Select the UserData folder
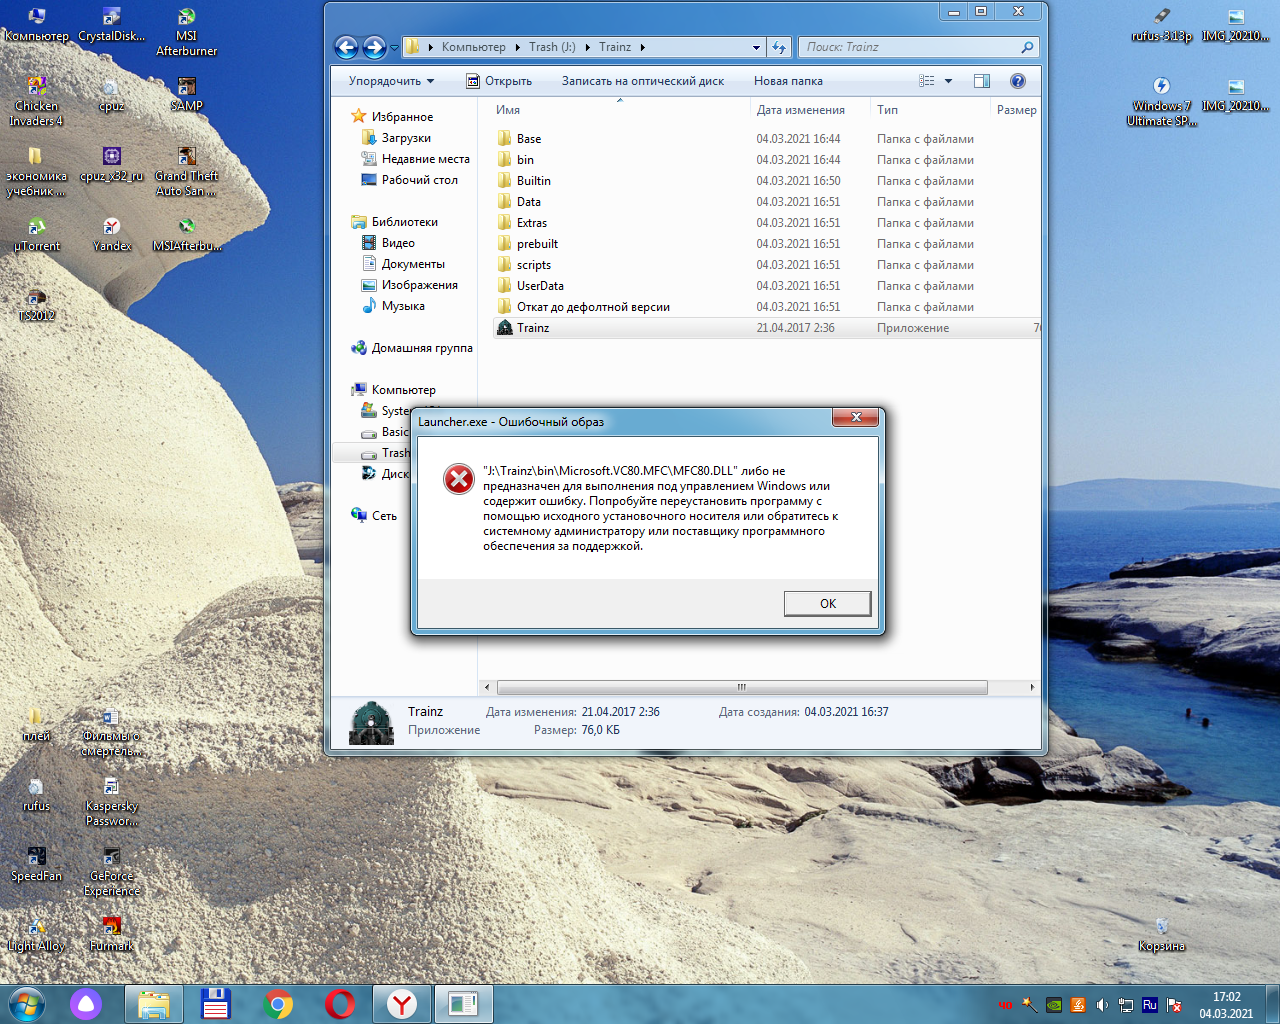Viewport: 1280px width, 1024px height. (x=540, y=286)
